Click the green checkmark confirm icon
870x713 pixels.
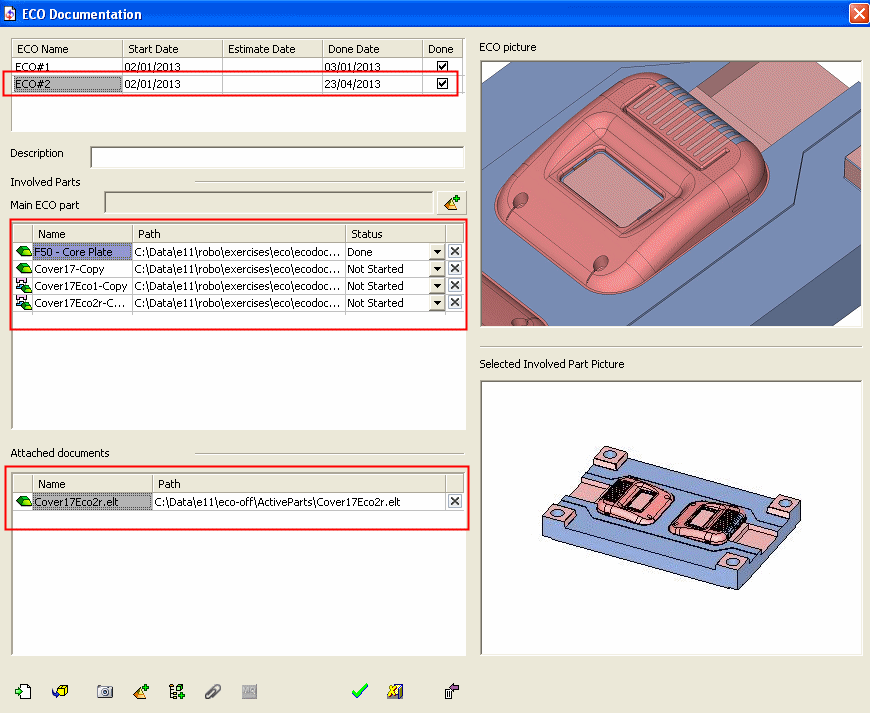[360, 691]
